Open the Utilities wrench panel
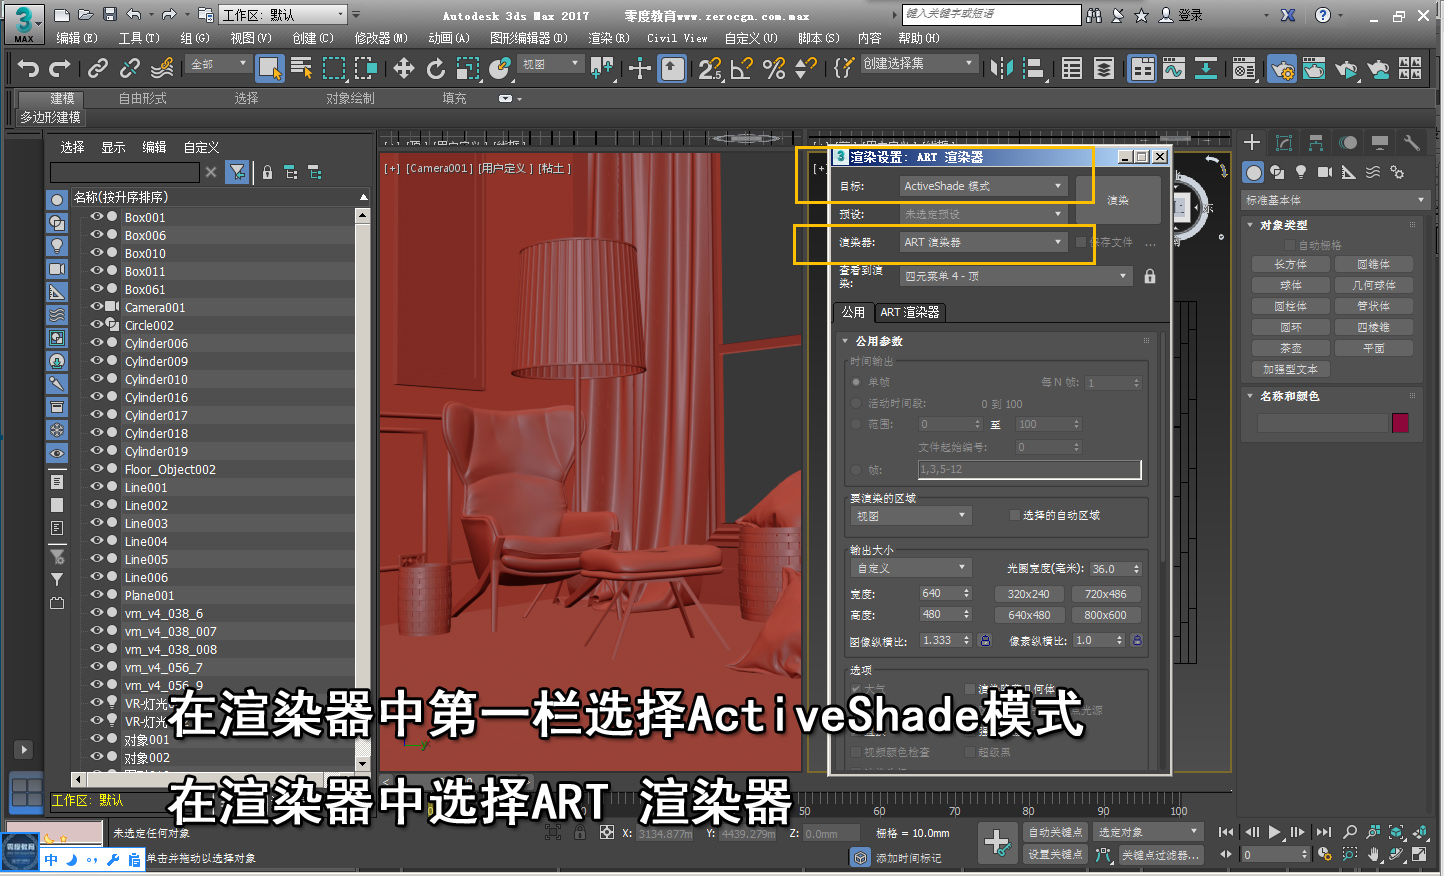This screenshot has height=876, width=1444. click(1412, 142)
